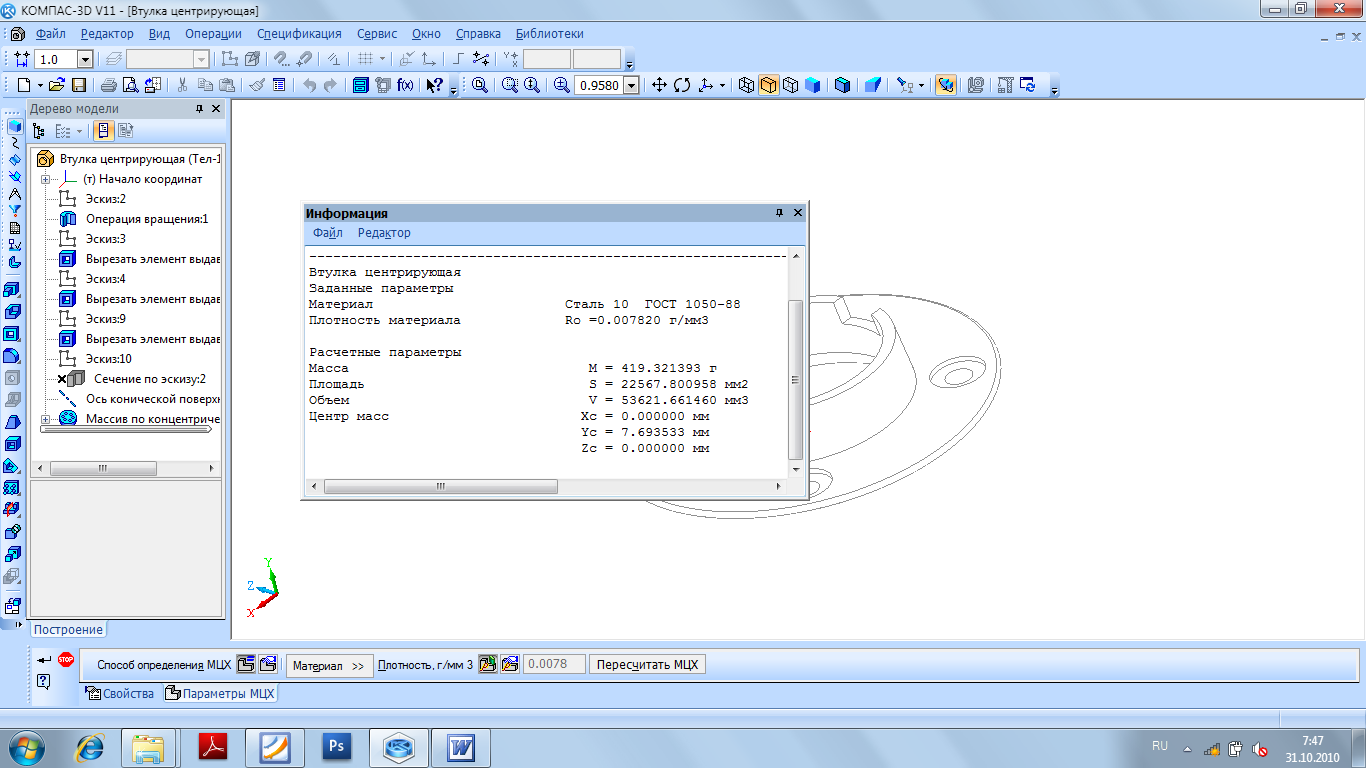Select Построение tab below the tree
The image size is (1366, 768).
click(69, 629)
